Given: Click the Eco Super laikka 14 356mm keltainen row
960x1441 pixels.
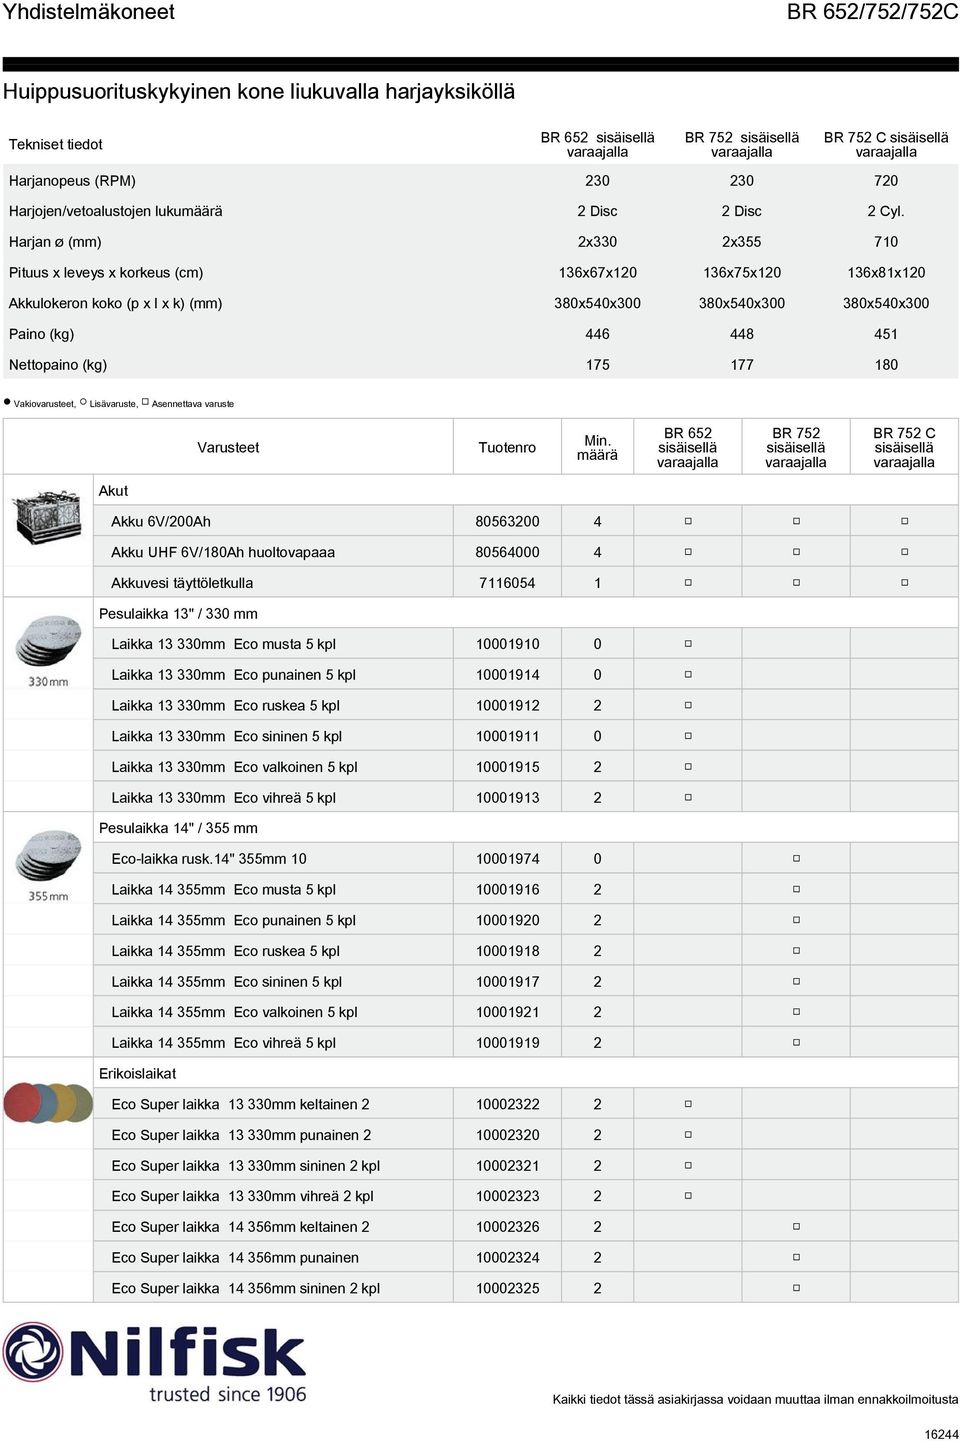Looking at the screenshot, I should pos(480,1227).
